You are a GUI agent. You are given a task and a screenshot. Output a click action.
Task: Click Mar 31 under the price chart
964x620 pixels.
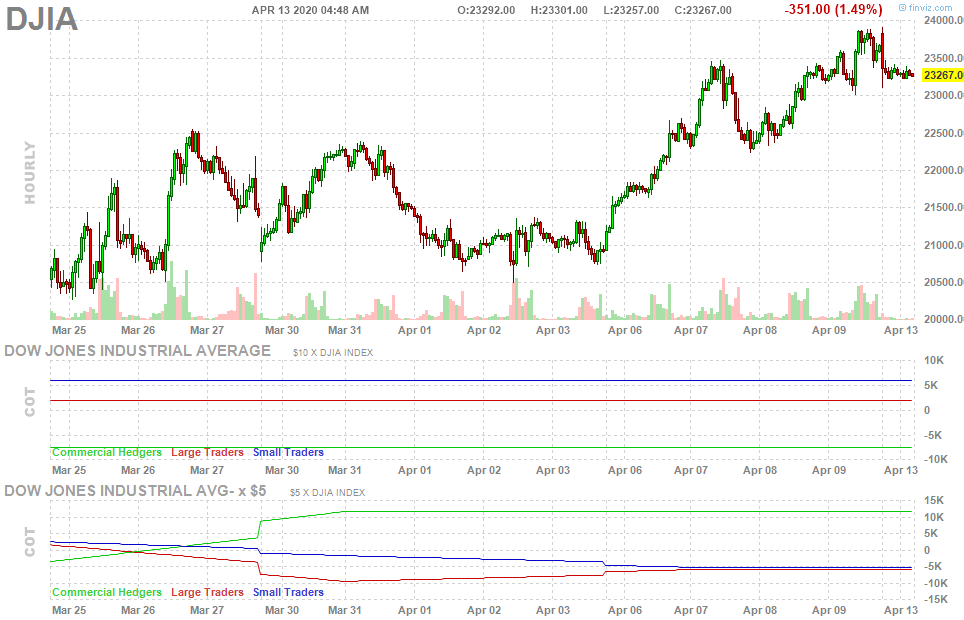[x=345, y=330]
